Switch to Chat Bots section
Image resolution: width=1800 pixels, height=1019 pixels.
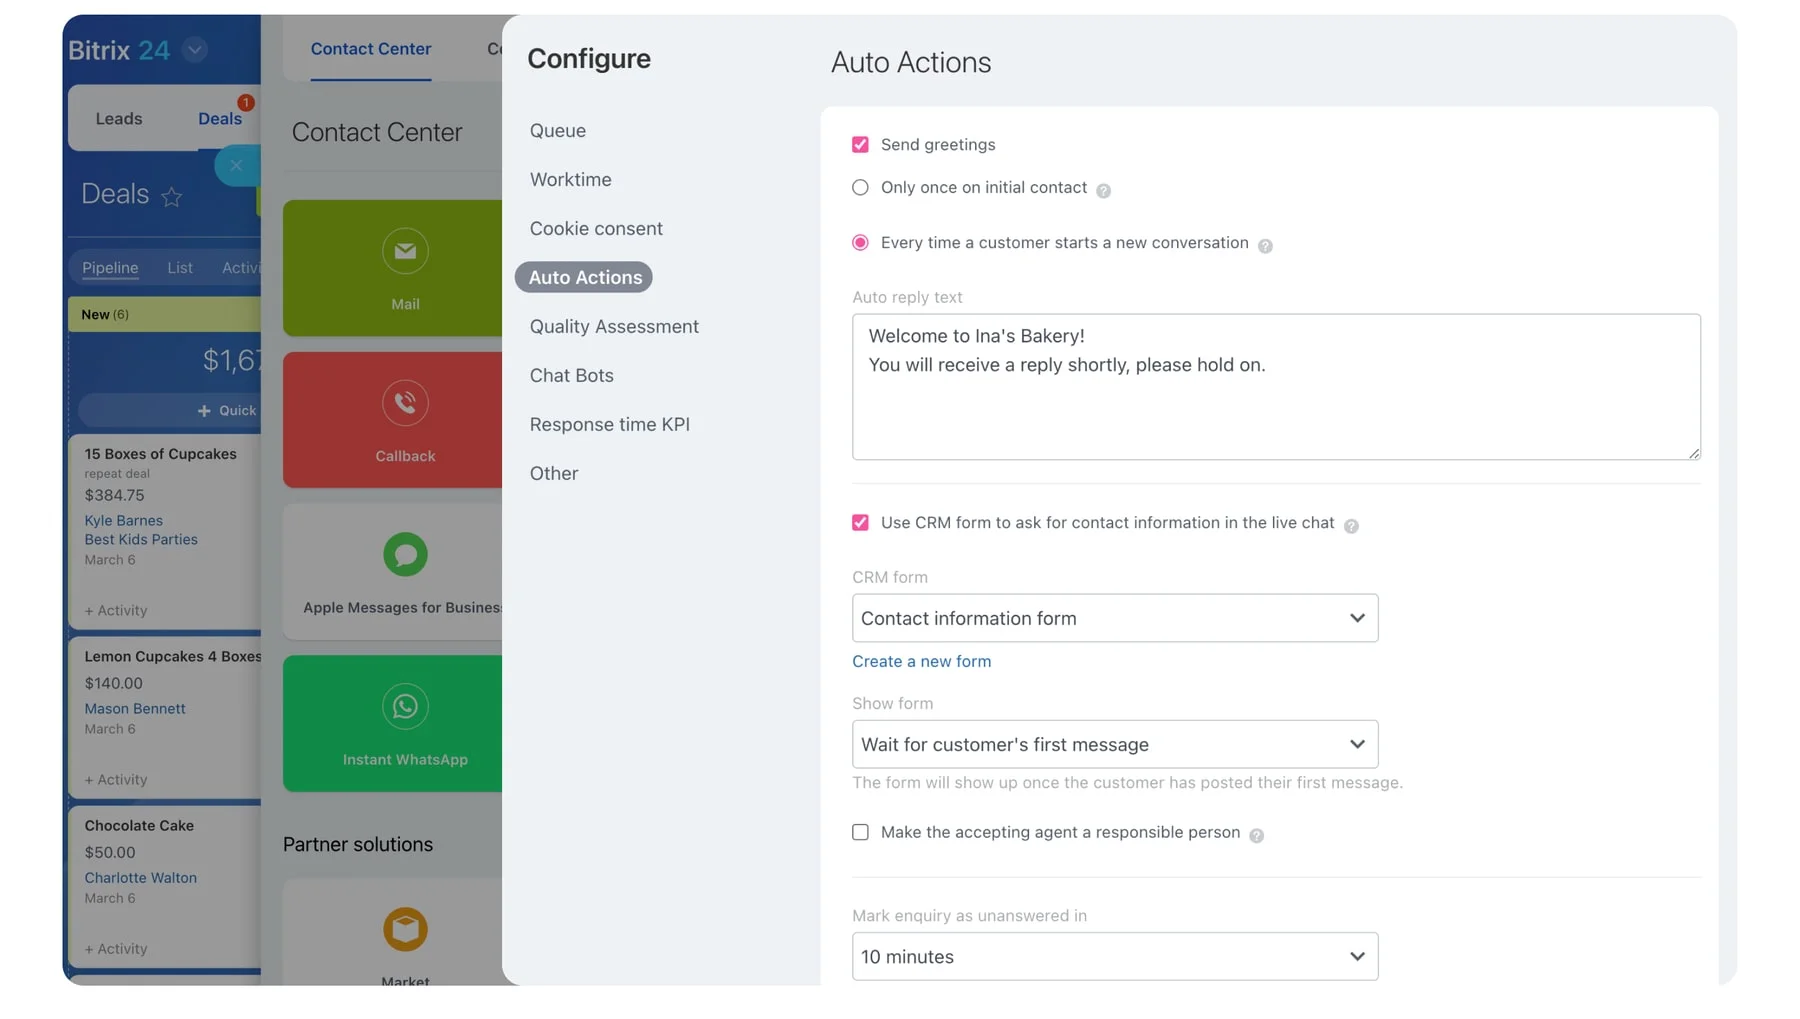coord(571,376)
